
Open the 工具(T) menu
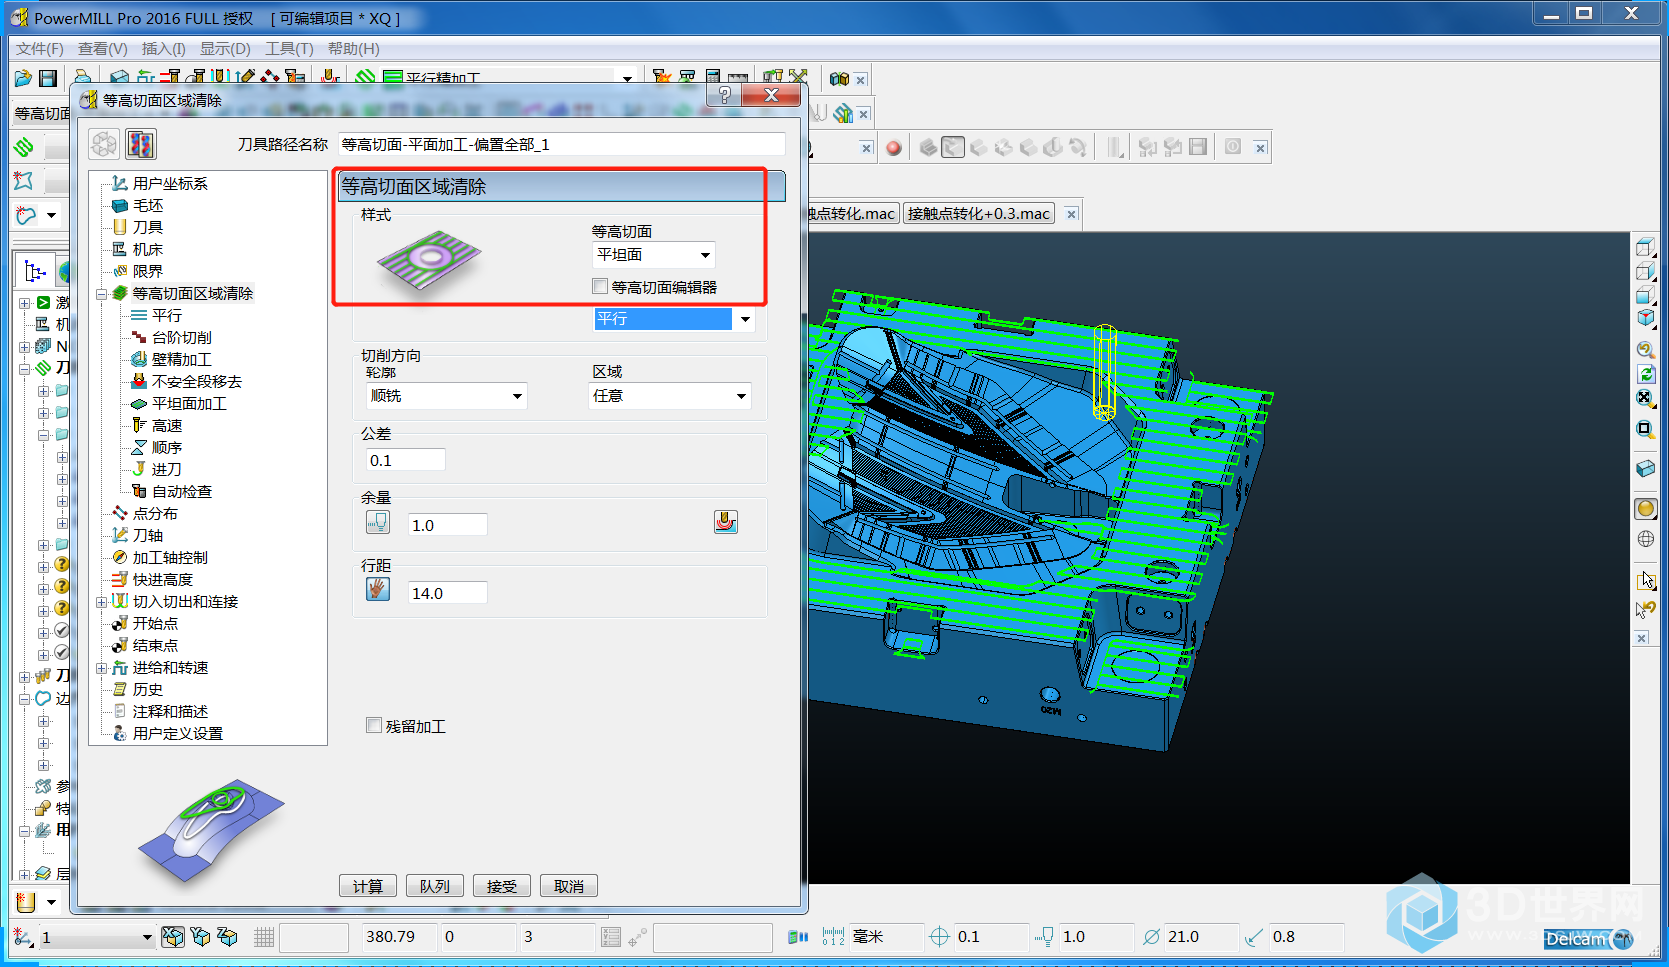coord(289,49)
